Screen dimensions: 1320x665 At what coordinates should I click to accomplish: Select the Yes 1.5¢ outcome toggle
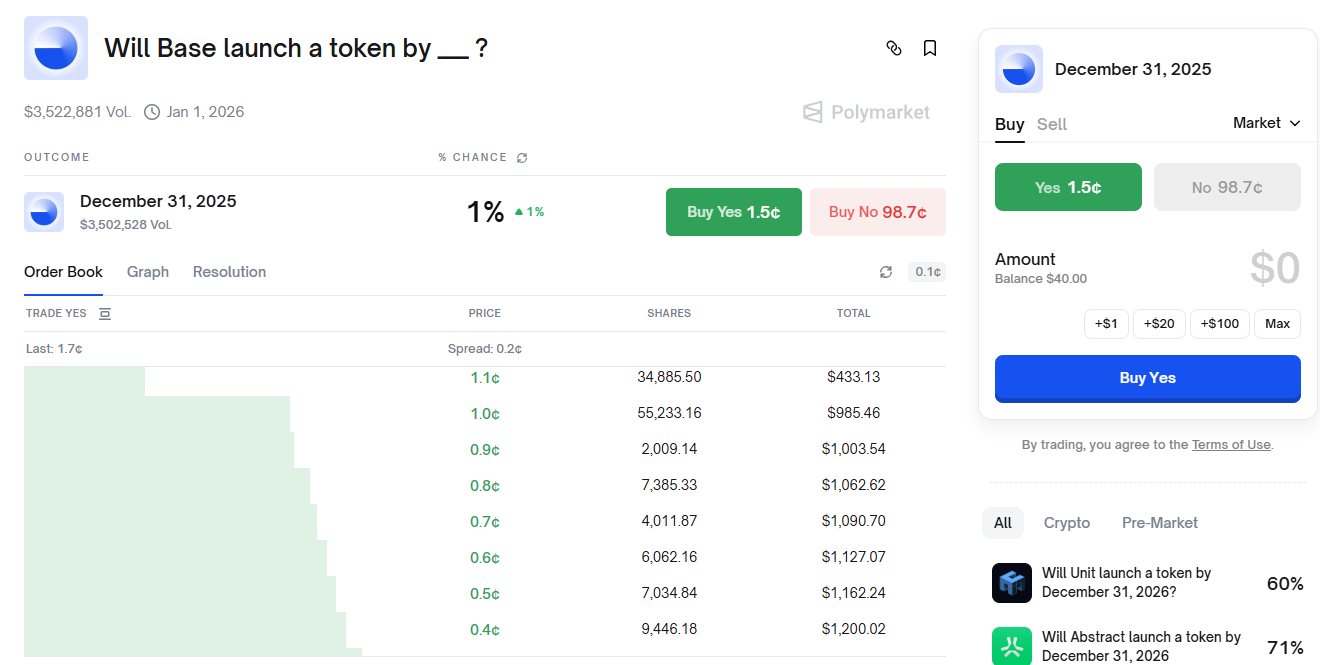point(1068,187)
